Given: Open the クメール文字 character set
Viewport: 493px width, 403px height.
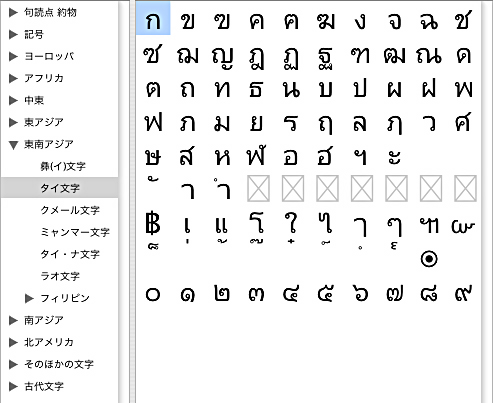Looking at the screenshot, I should [70, 210].
